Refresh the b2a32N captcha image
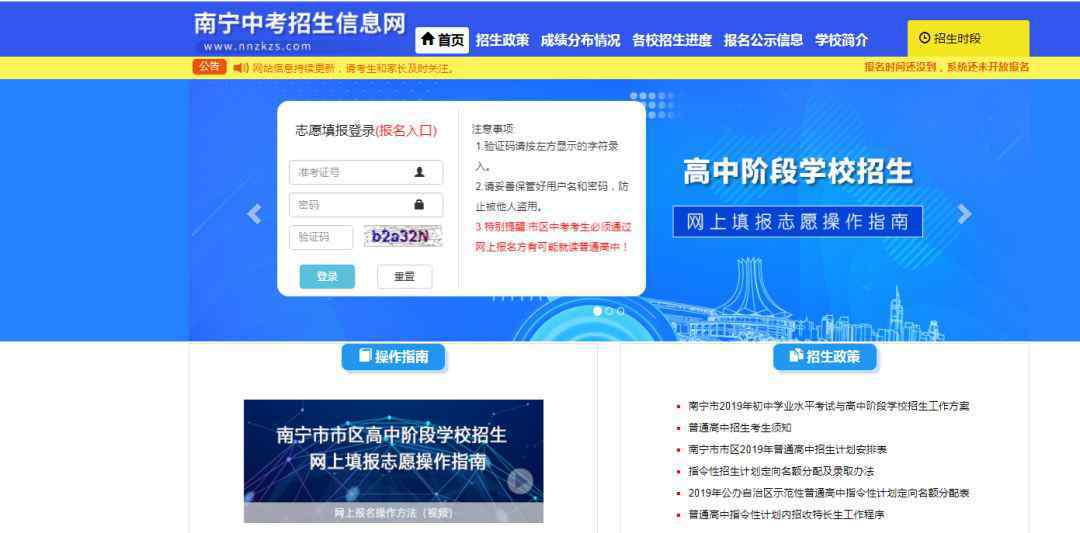The image size is (1080, 533). tap(403, 237)
